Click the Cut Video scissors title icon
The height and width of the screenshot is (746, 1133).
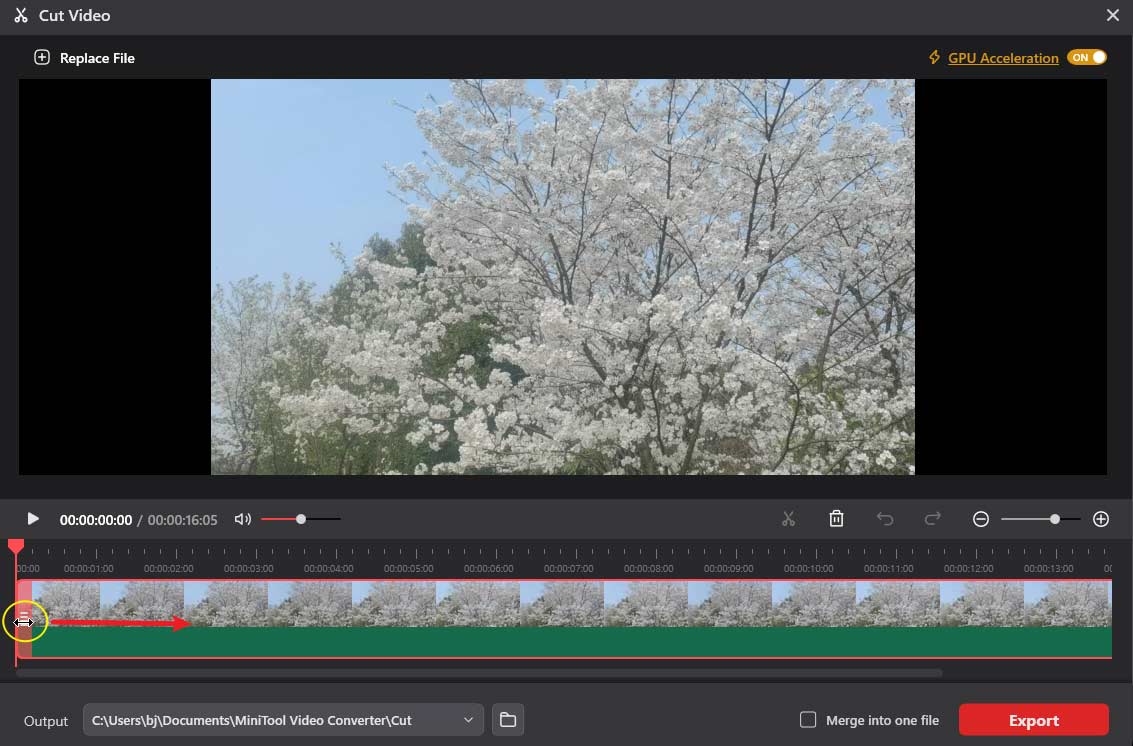21,15
